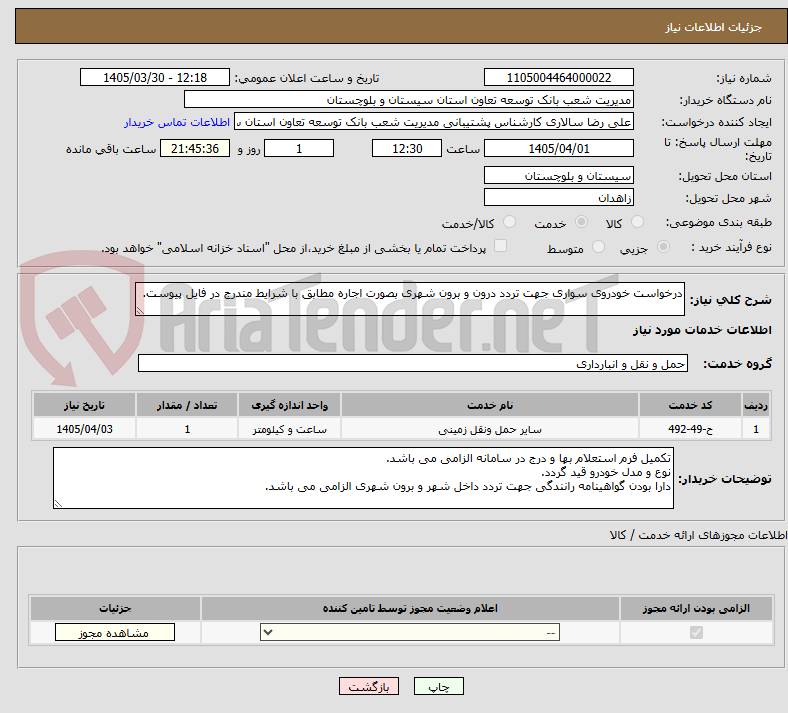The image size is (788, 713).
Task: Open the اطلاعات تماس خریدار link
Action: 177,122
